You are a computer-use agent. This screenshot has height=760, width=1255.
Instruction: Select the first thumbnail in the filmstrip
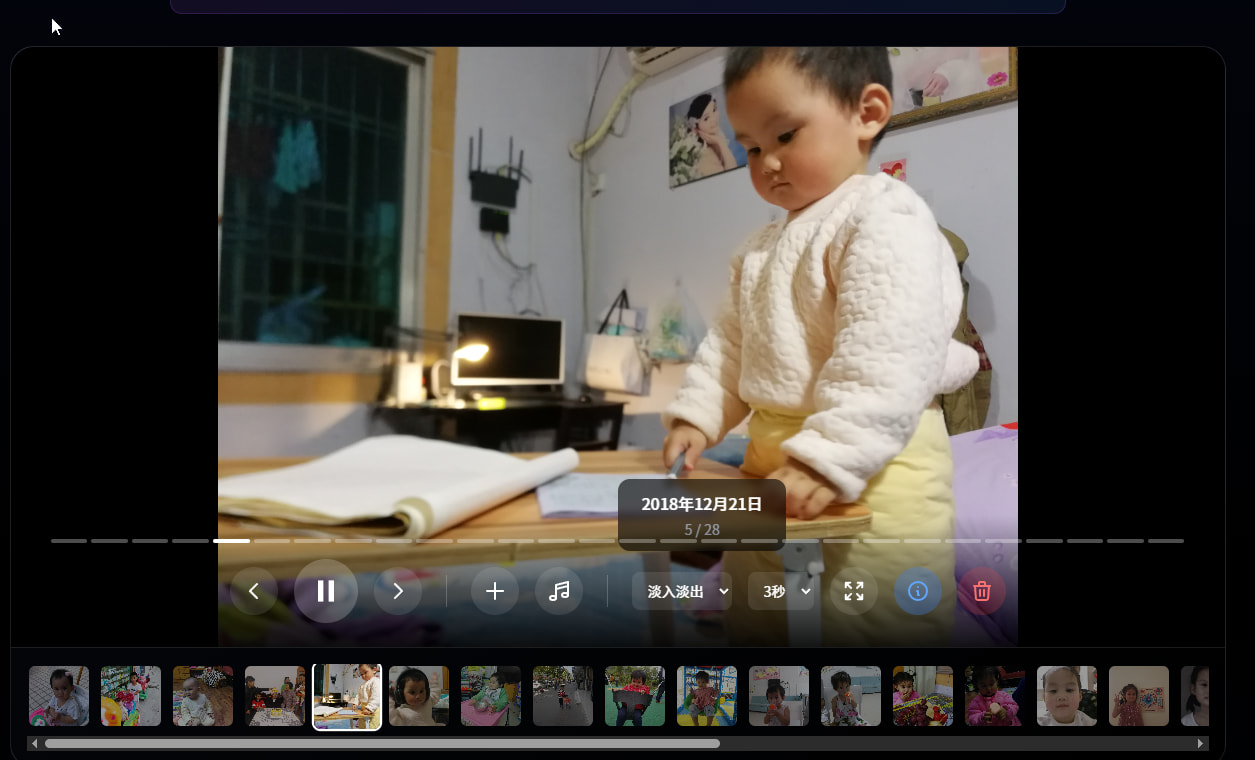(x=59, y=696)
